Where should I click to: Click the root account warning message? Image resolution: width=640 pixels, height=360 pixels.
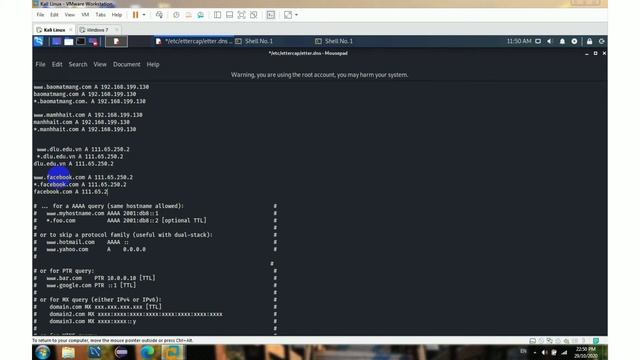click(320, 75)
